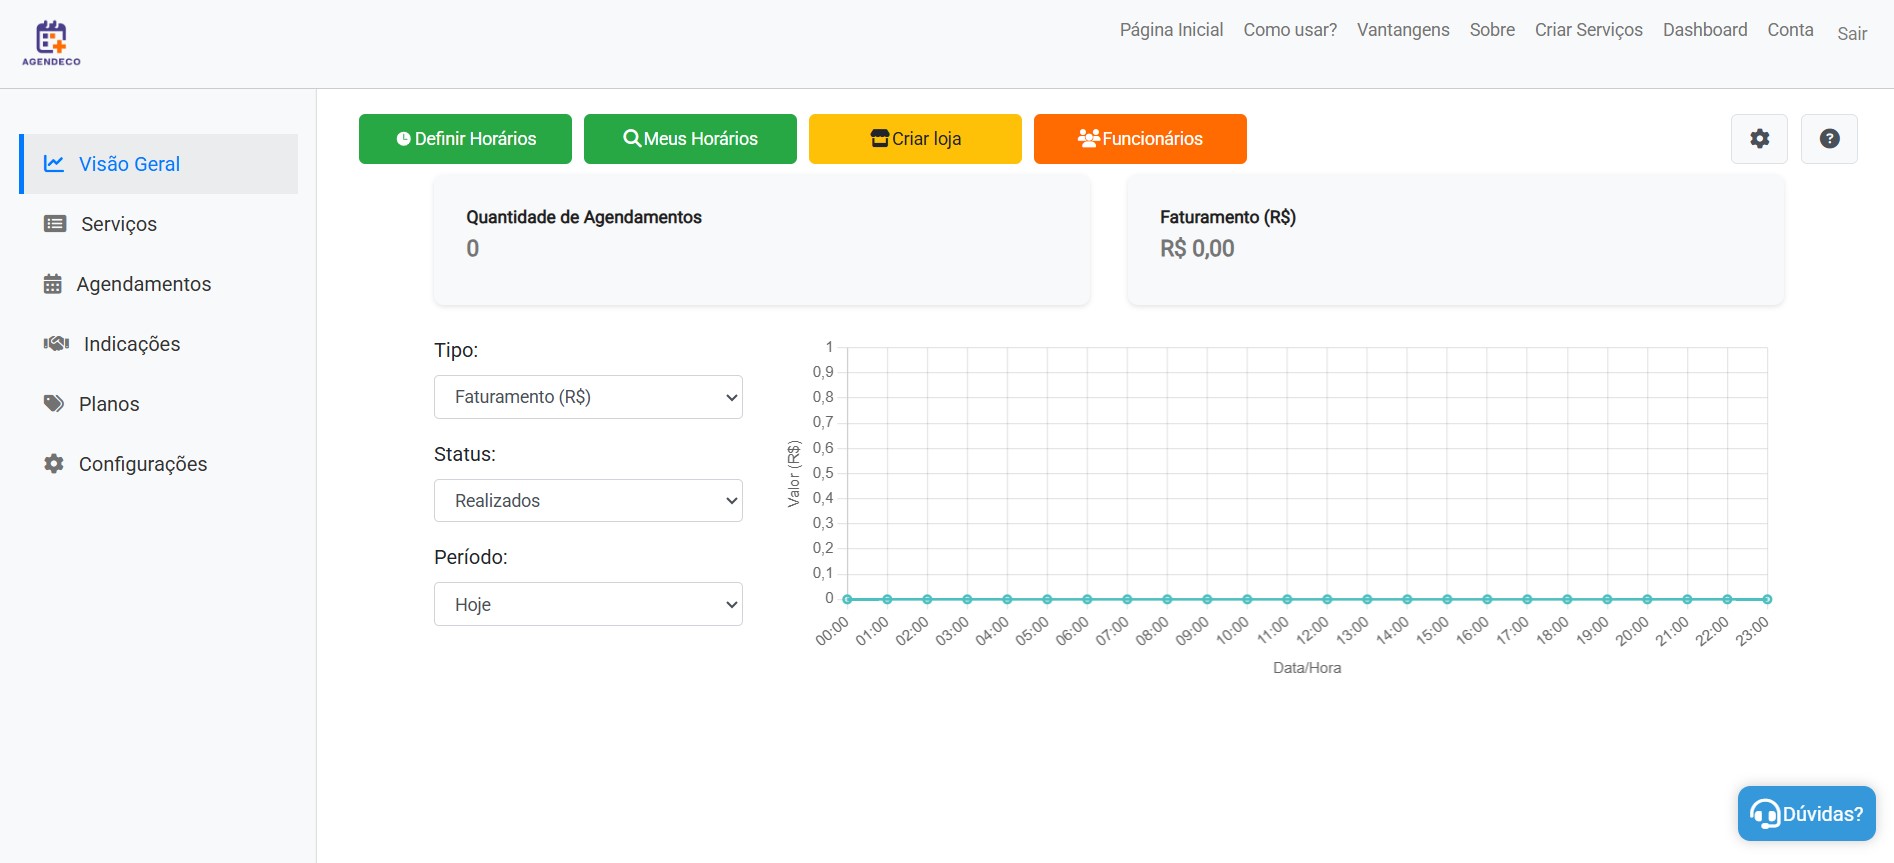Image resolution: width=1894 pixels, height=863 pixels.
Task: Click the Funcionários button
Action: (1140, 139)
